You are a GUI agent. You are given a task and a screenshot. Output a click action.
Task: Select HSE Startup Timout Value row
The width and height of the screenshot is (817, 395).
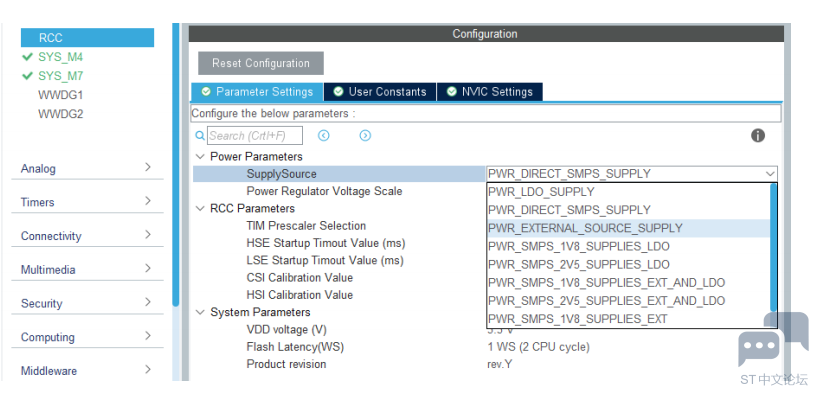[x=326, y=243]
